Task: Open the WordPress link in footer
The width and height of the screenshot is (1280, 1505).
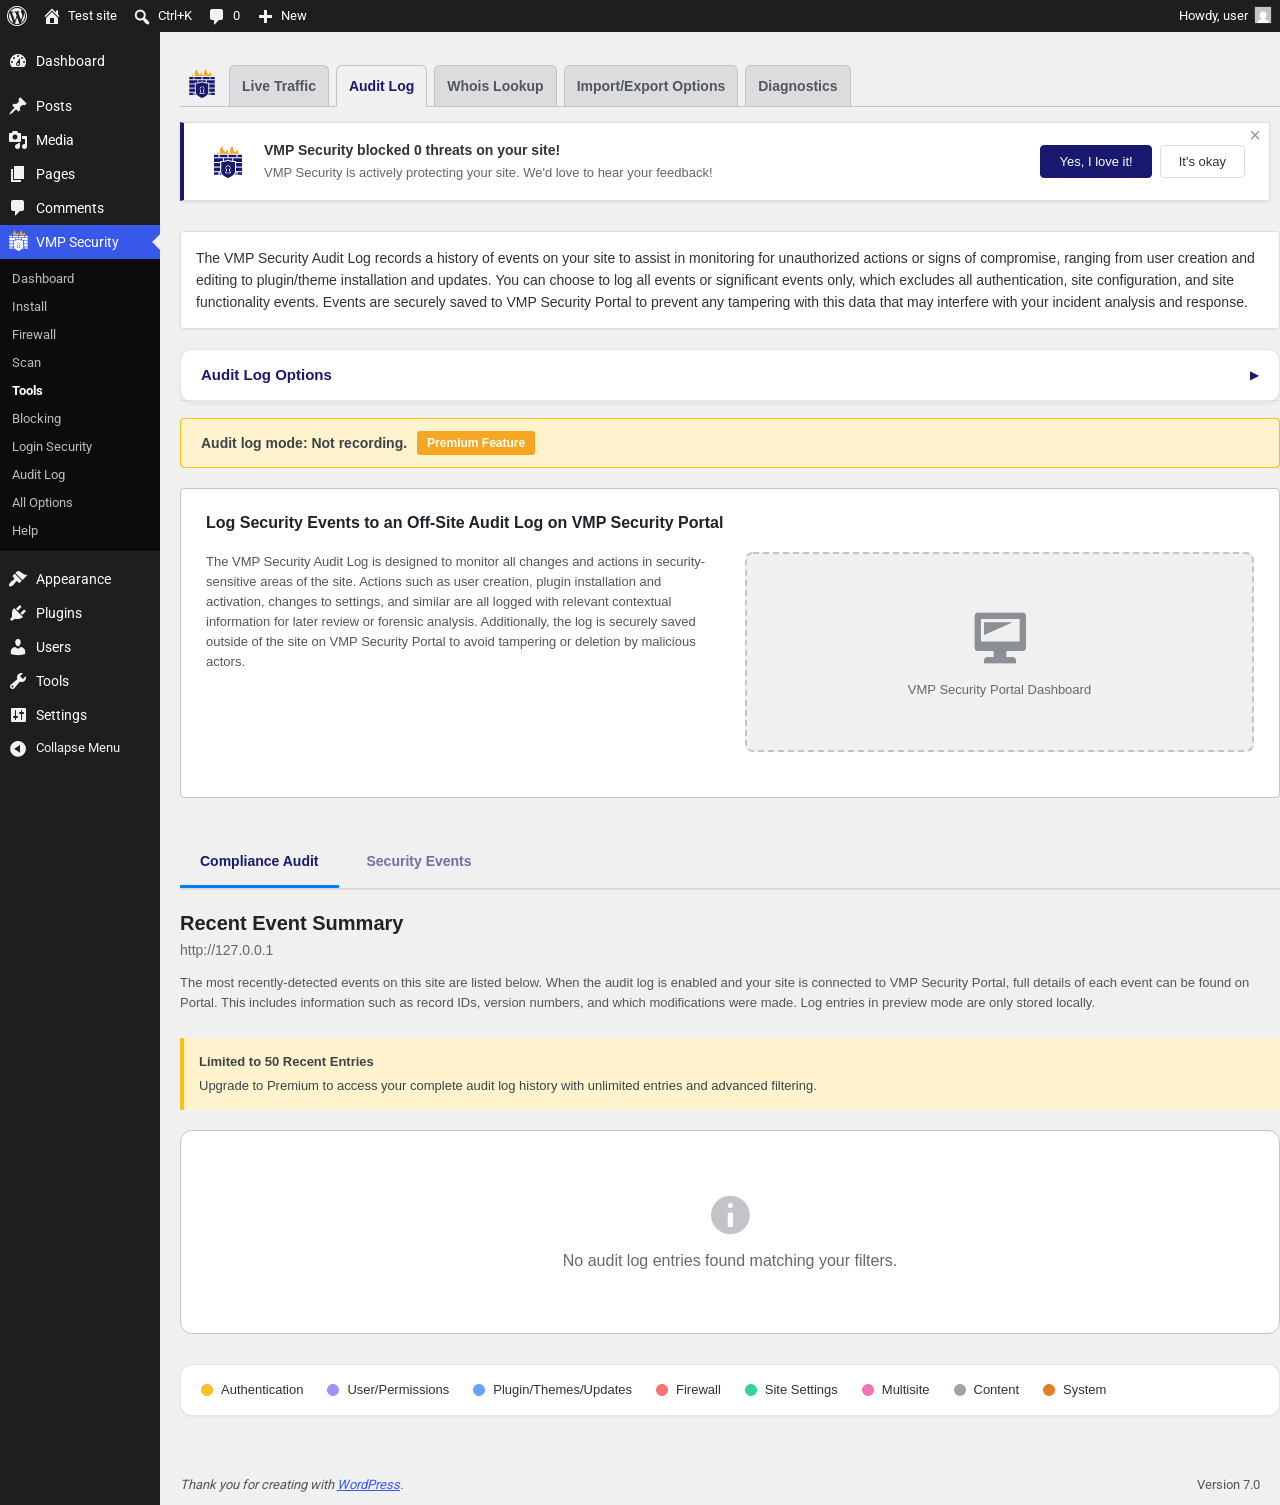Action: tap(369, 1485)
